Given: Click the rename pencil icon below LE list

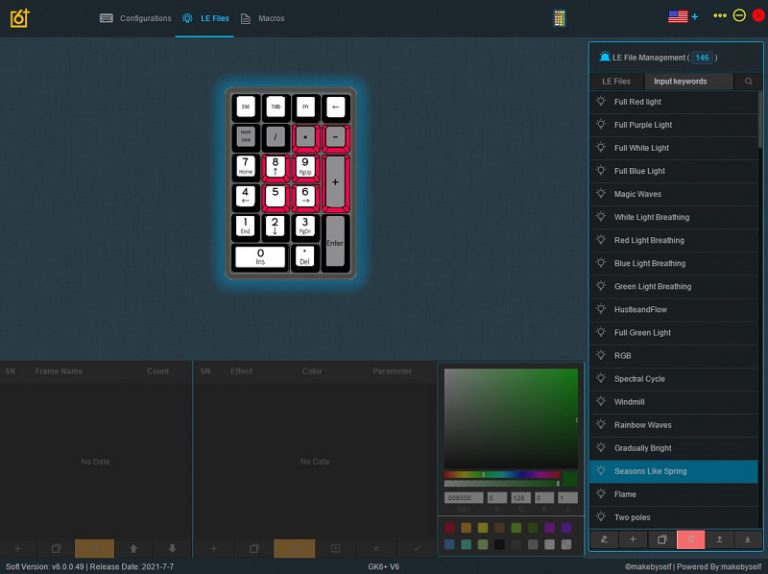Looking at the screenshot, I should coord(604,539).
